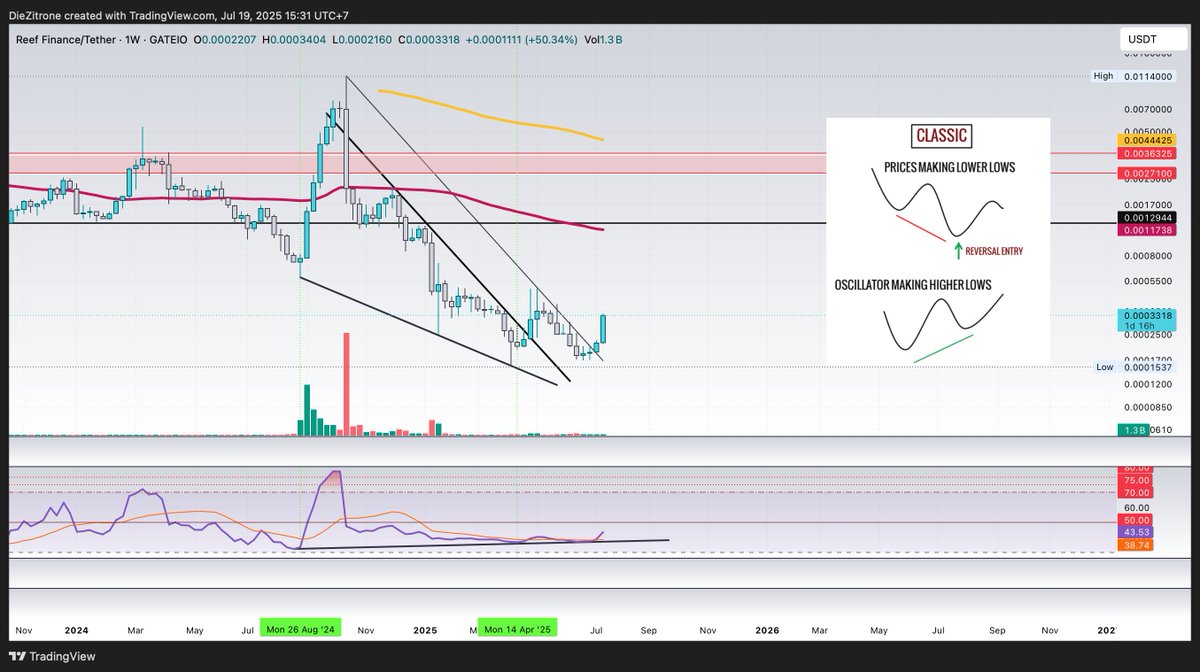Image resolution: width=1200 pixels, height=672 pixels.
Task: Click the magenta 0.0011738 price label
Action: (1147, 230)
